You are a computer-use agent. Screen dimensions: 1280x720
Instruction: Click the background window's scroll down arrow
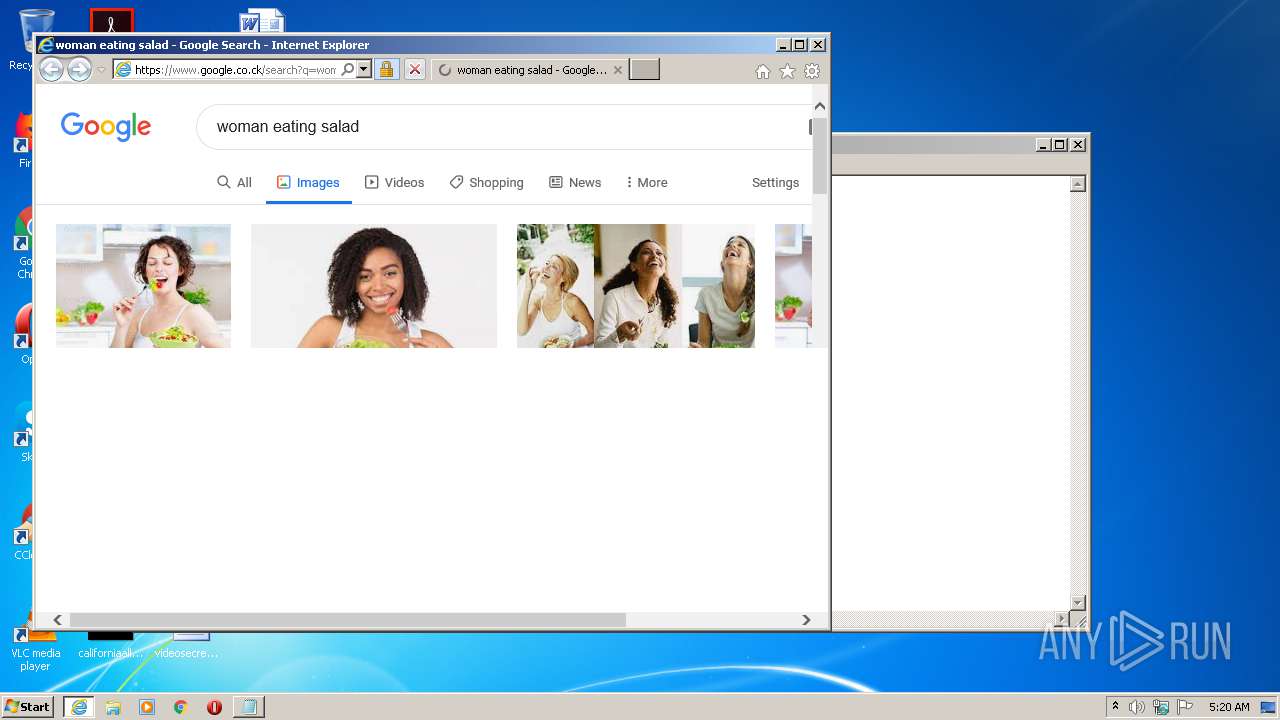[x=1078, y=602]
